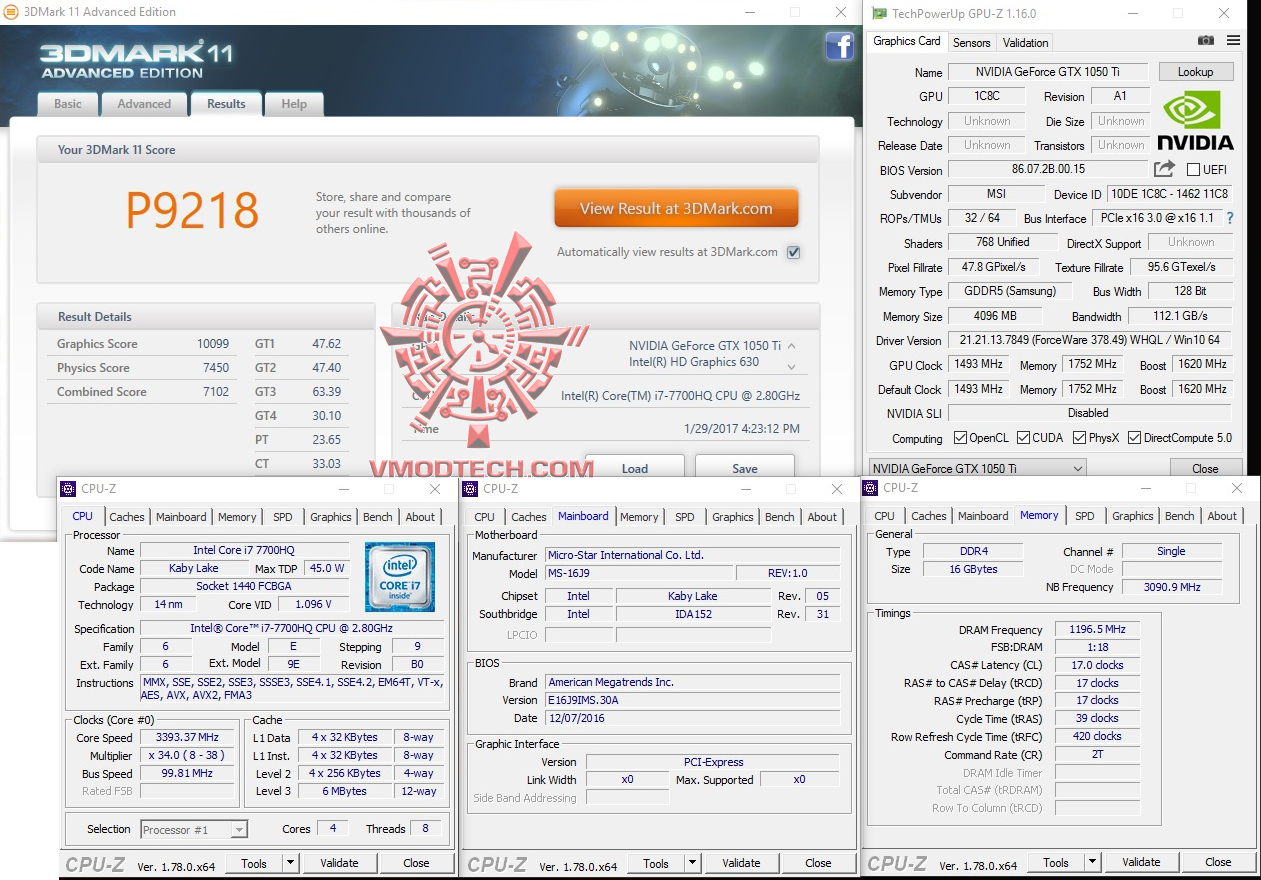Click the GPU name field NVIDIA GeForce GTX 1050 Ti
1261x880 pixels.
pyautogui.click(x=1048, y=72)
